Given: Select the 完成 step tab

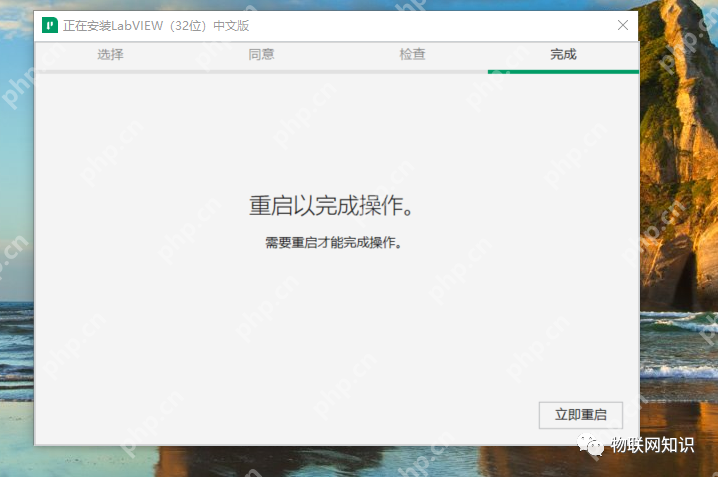Looking at the screenshot, I should 564,54.
